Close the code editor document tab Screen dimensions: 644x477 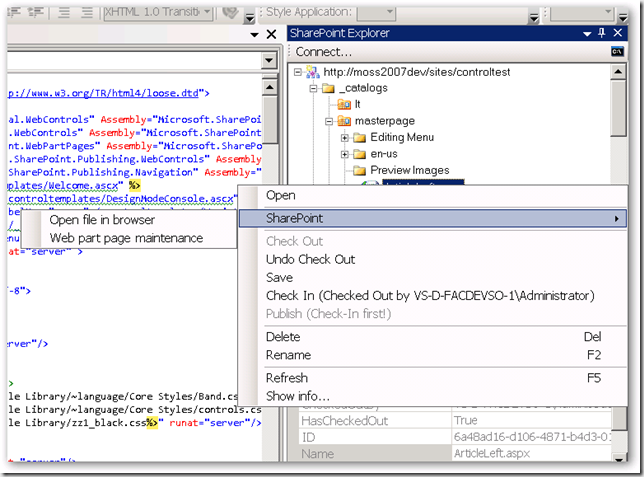[x=271, y=34]
